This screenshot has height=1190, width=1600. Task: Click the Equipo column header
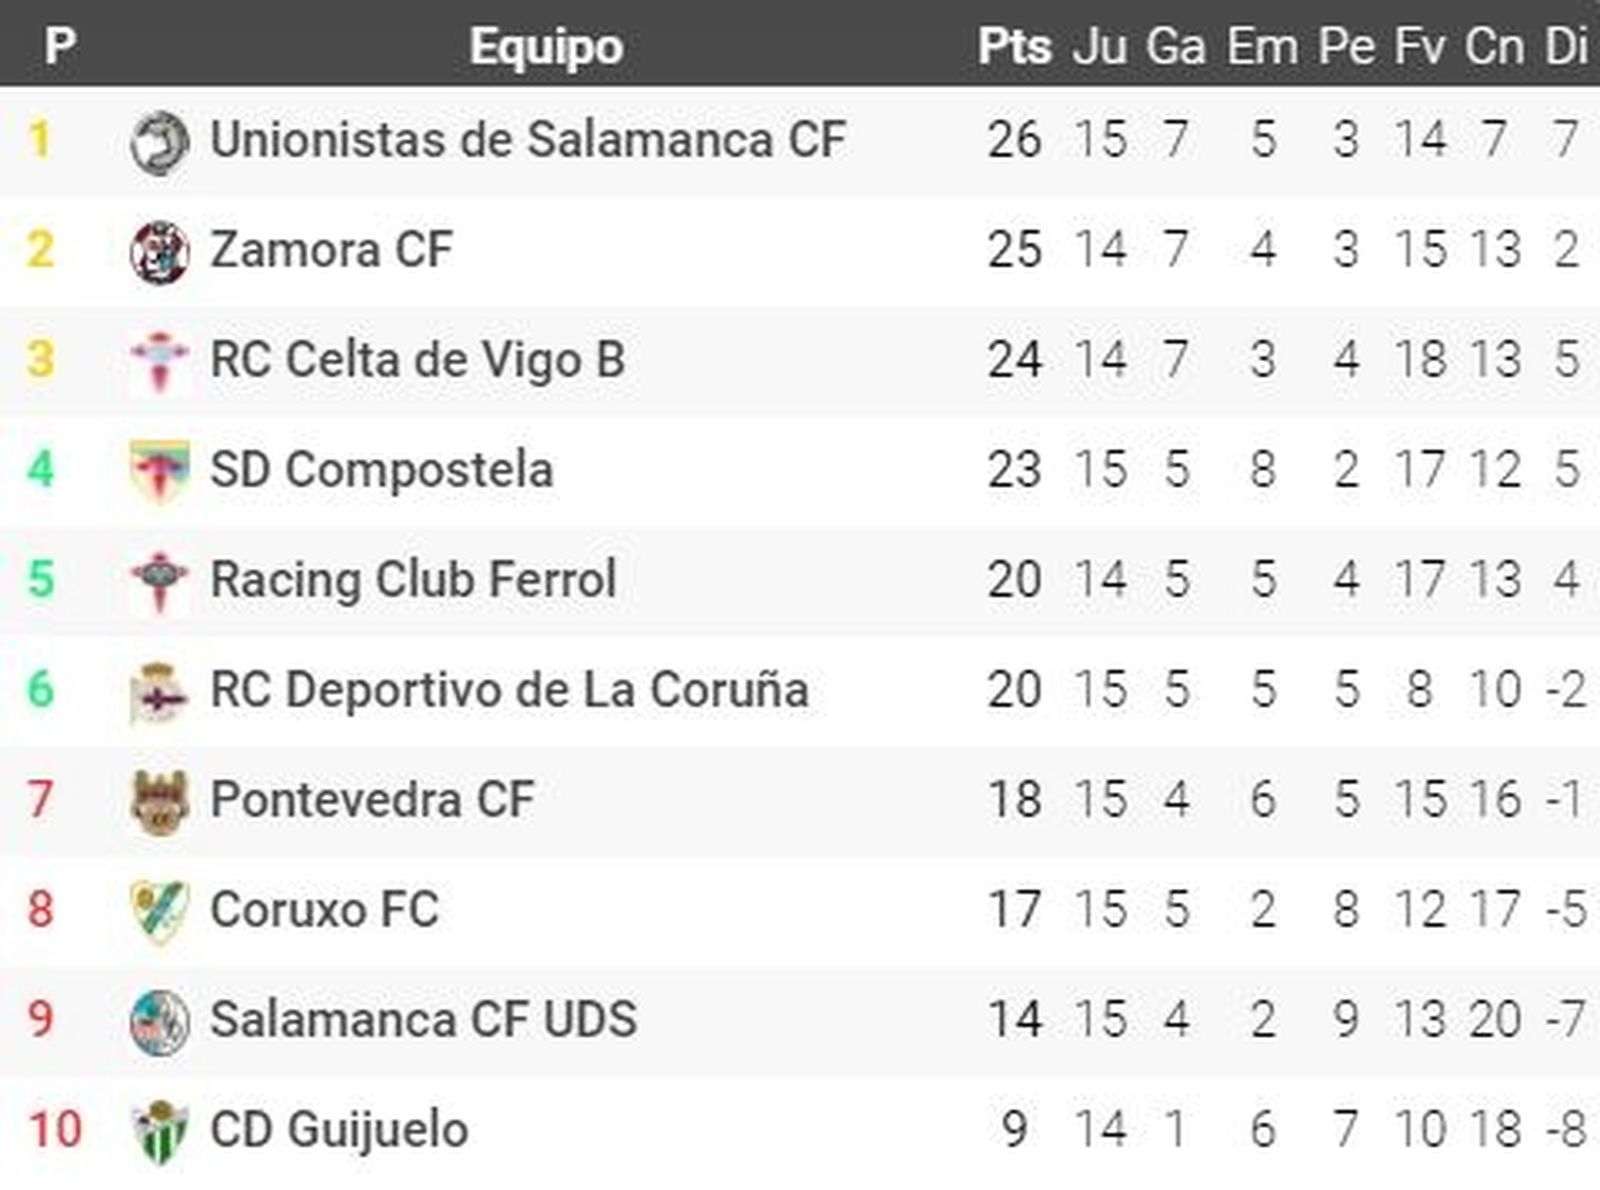point(546,46)
